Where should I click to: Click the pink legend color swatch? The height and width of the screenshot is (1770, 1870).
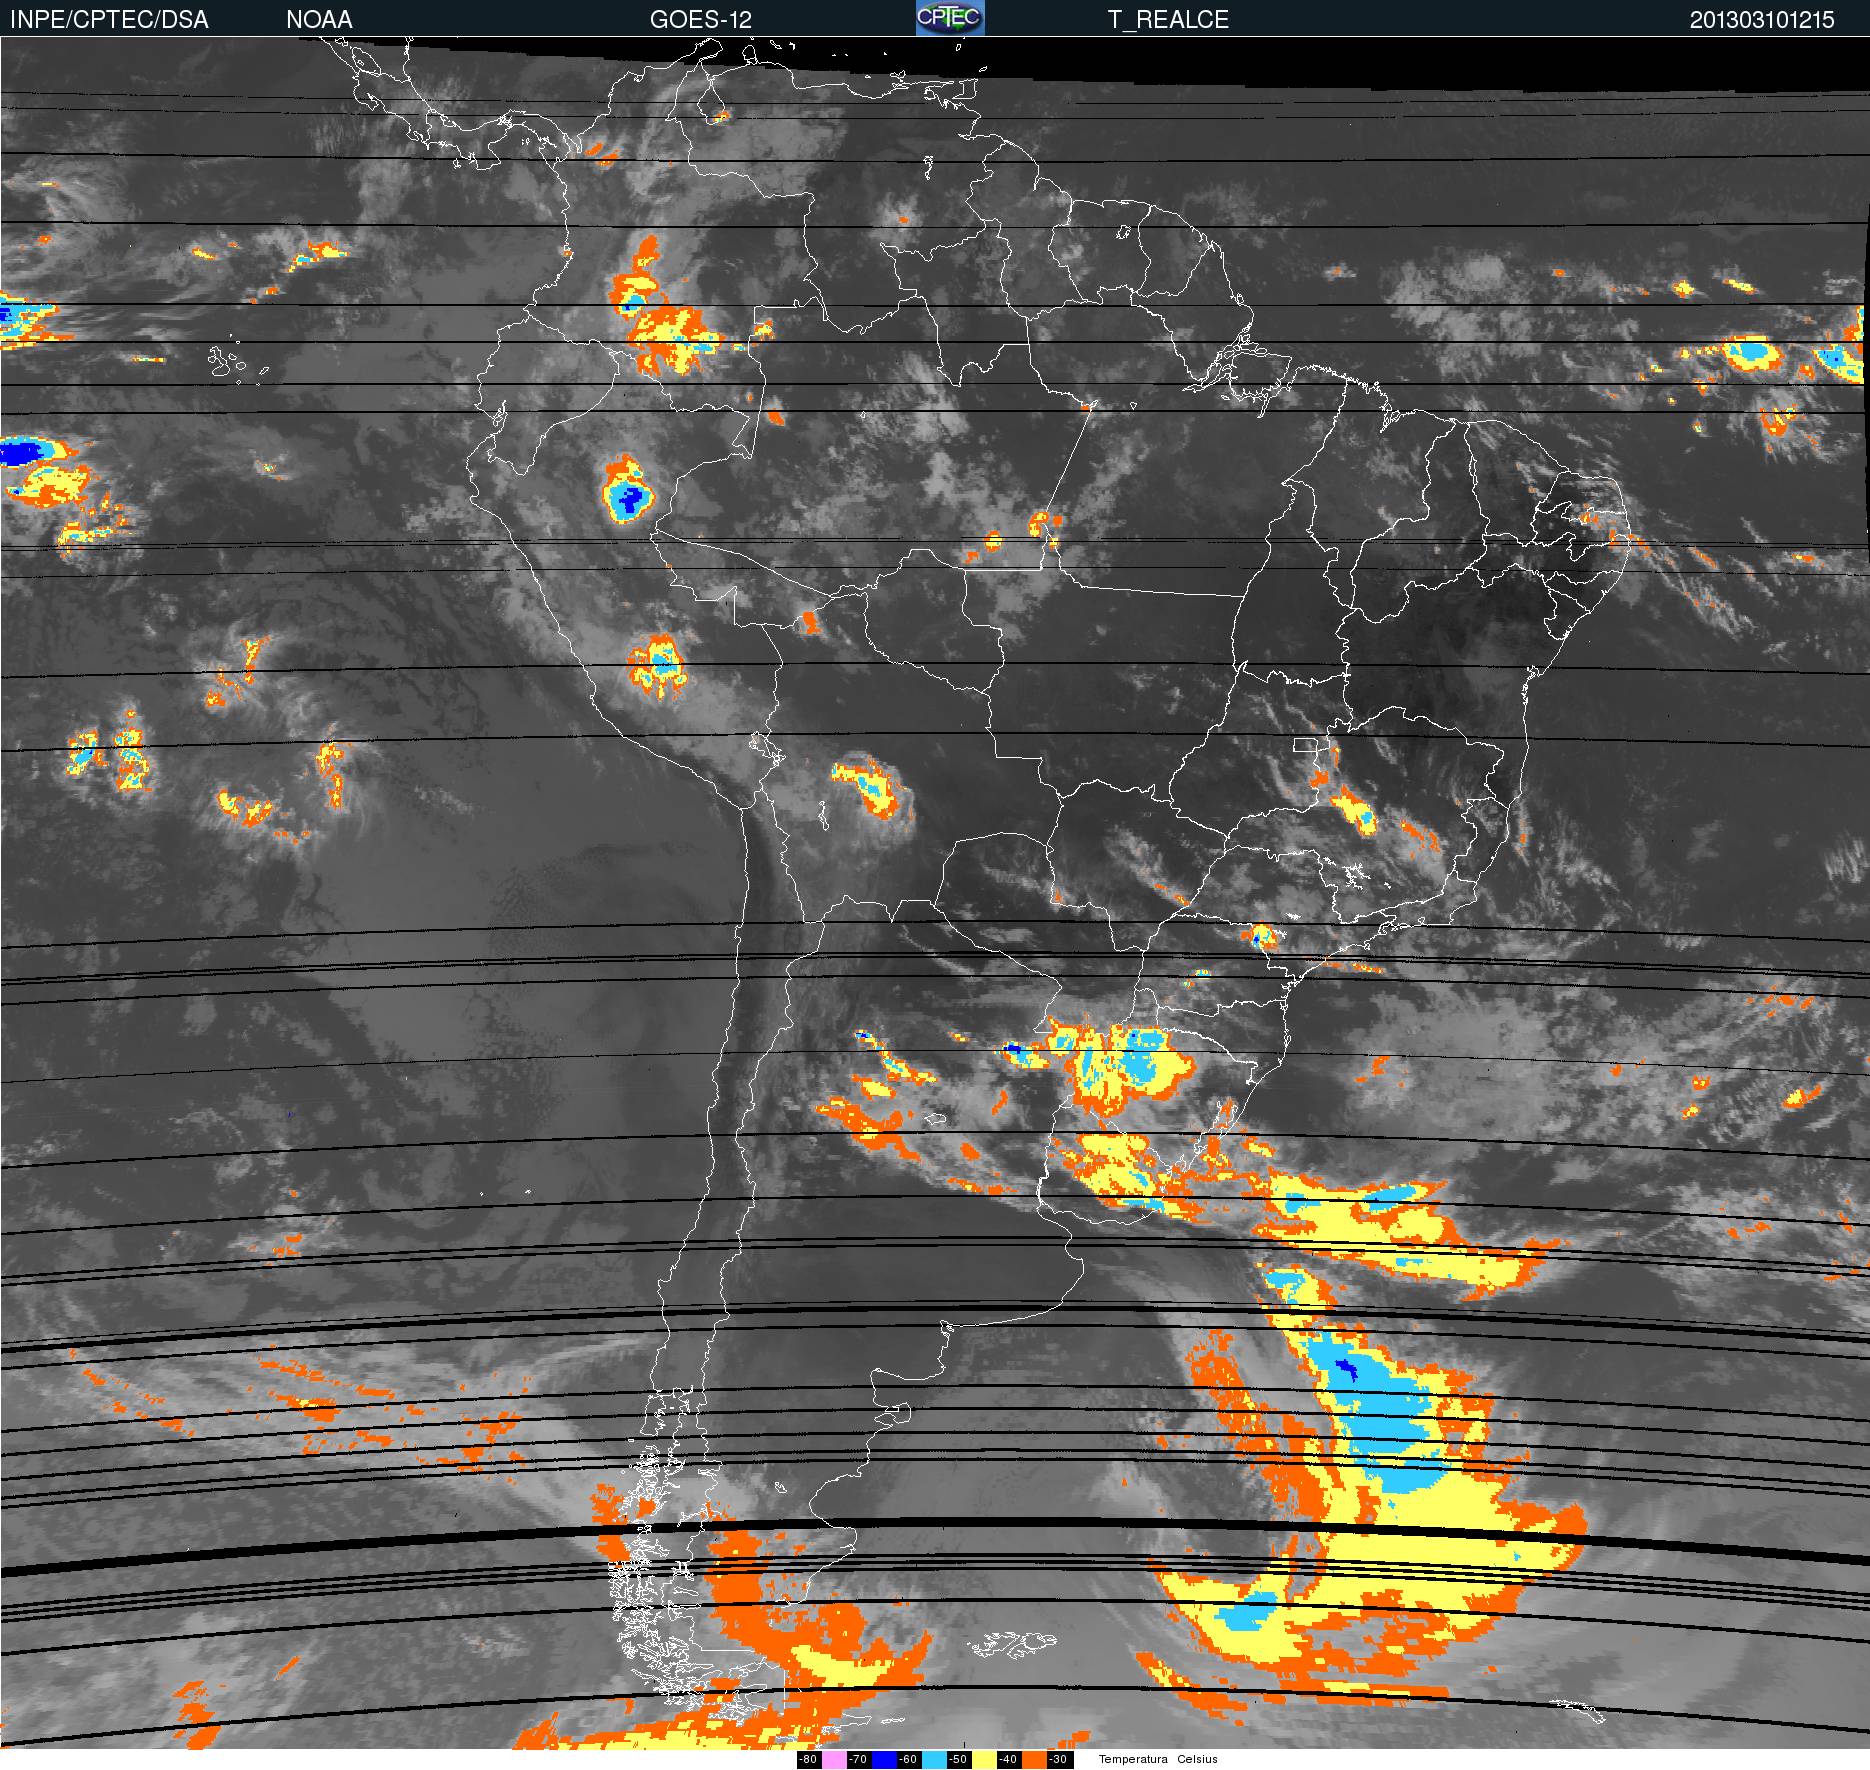(834, 1760)
